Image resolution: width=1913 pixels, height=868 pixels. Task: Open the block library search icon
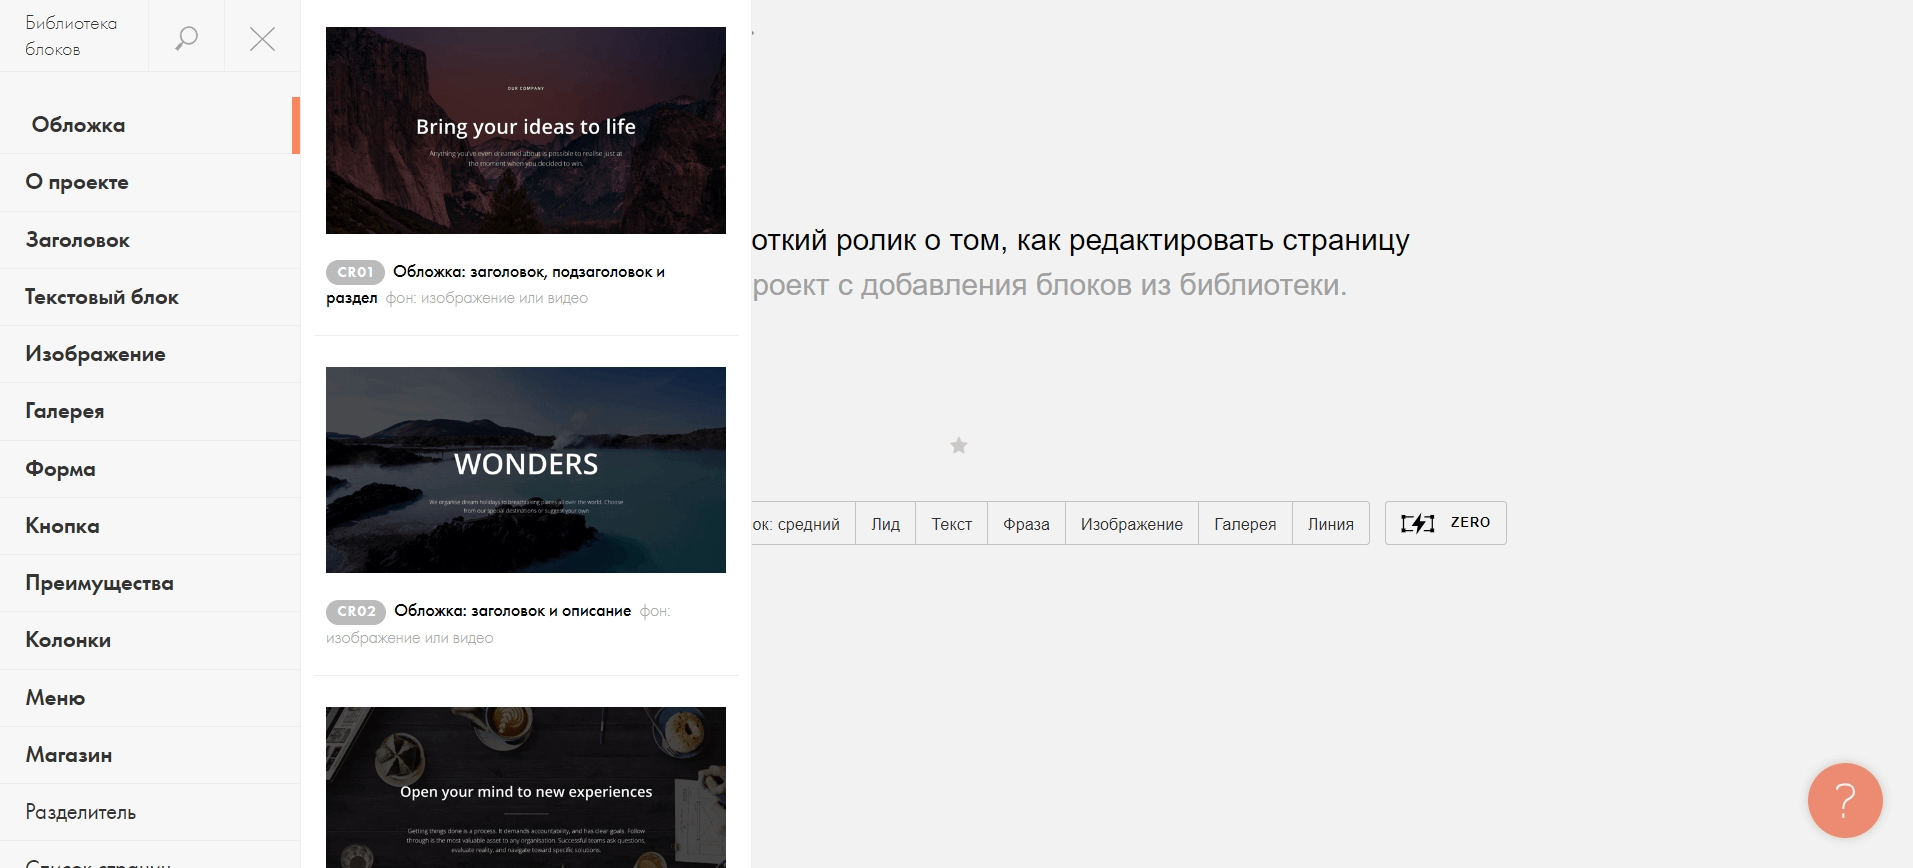(186, 38)
